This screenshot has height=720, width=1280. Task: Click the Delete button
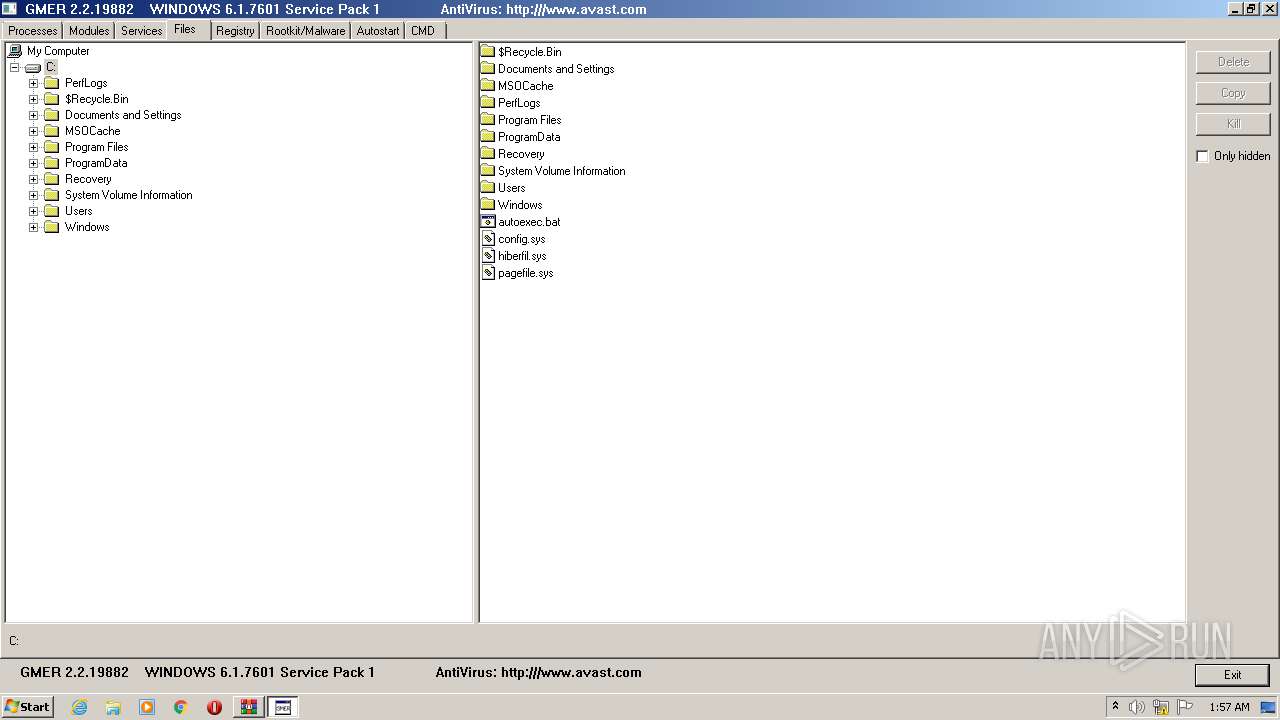point(1233,62)
